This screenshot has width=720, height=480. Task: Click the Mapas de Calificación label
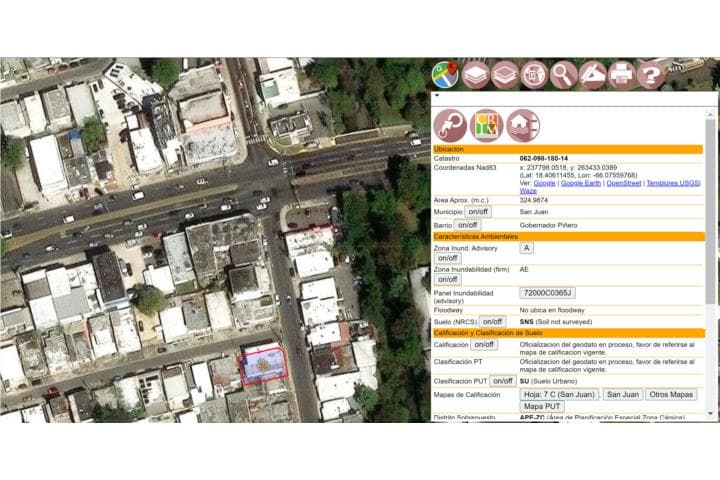coord(467,395)
